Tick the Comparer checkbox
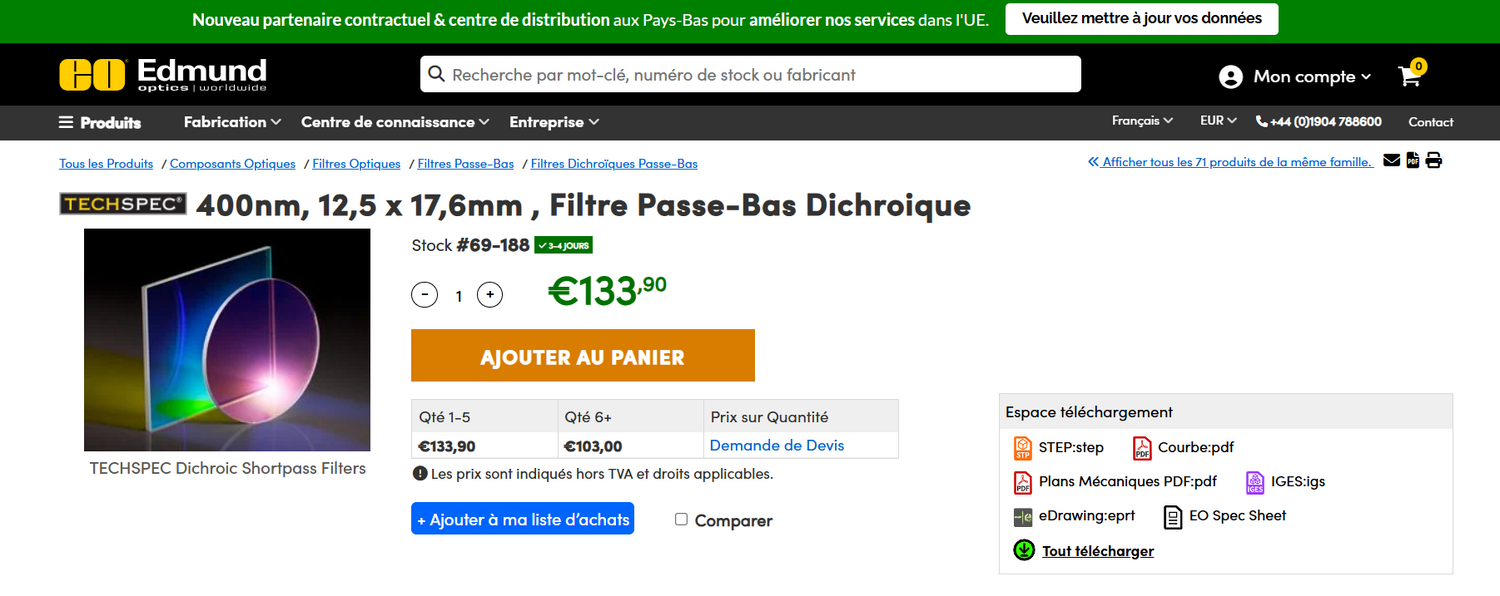1500x596 pixels. [681, 520]
